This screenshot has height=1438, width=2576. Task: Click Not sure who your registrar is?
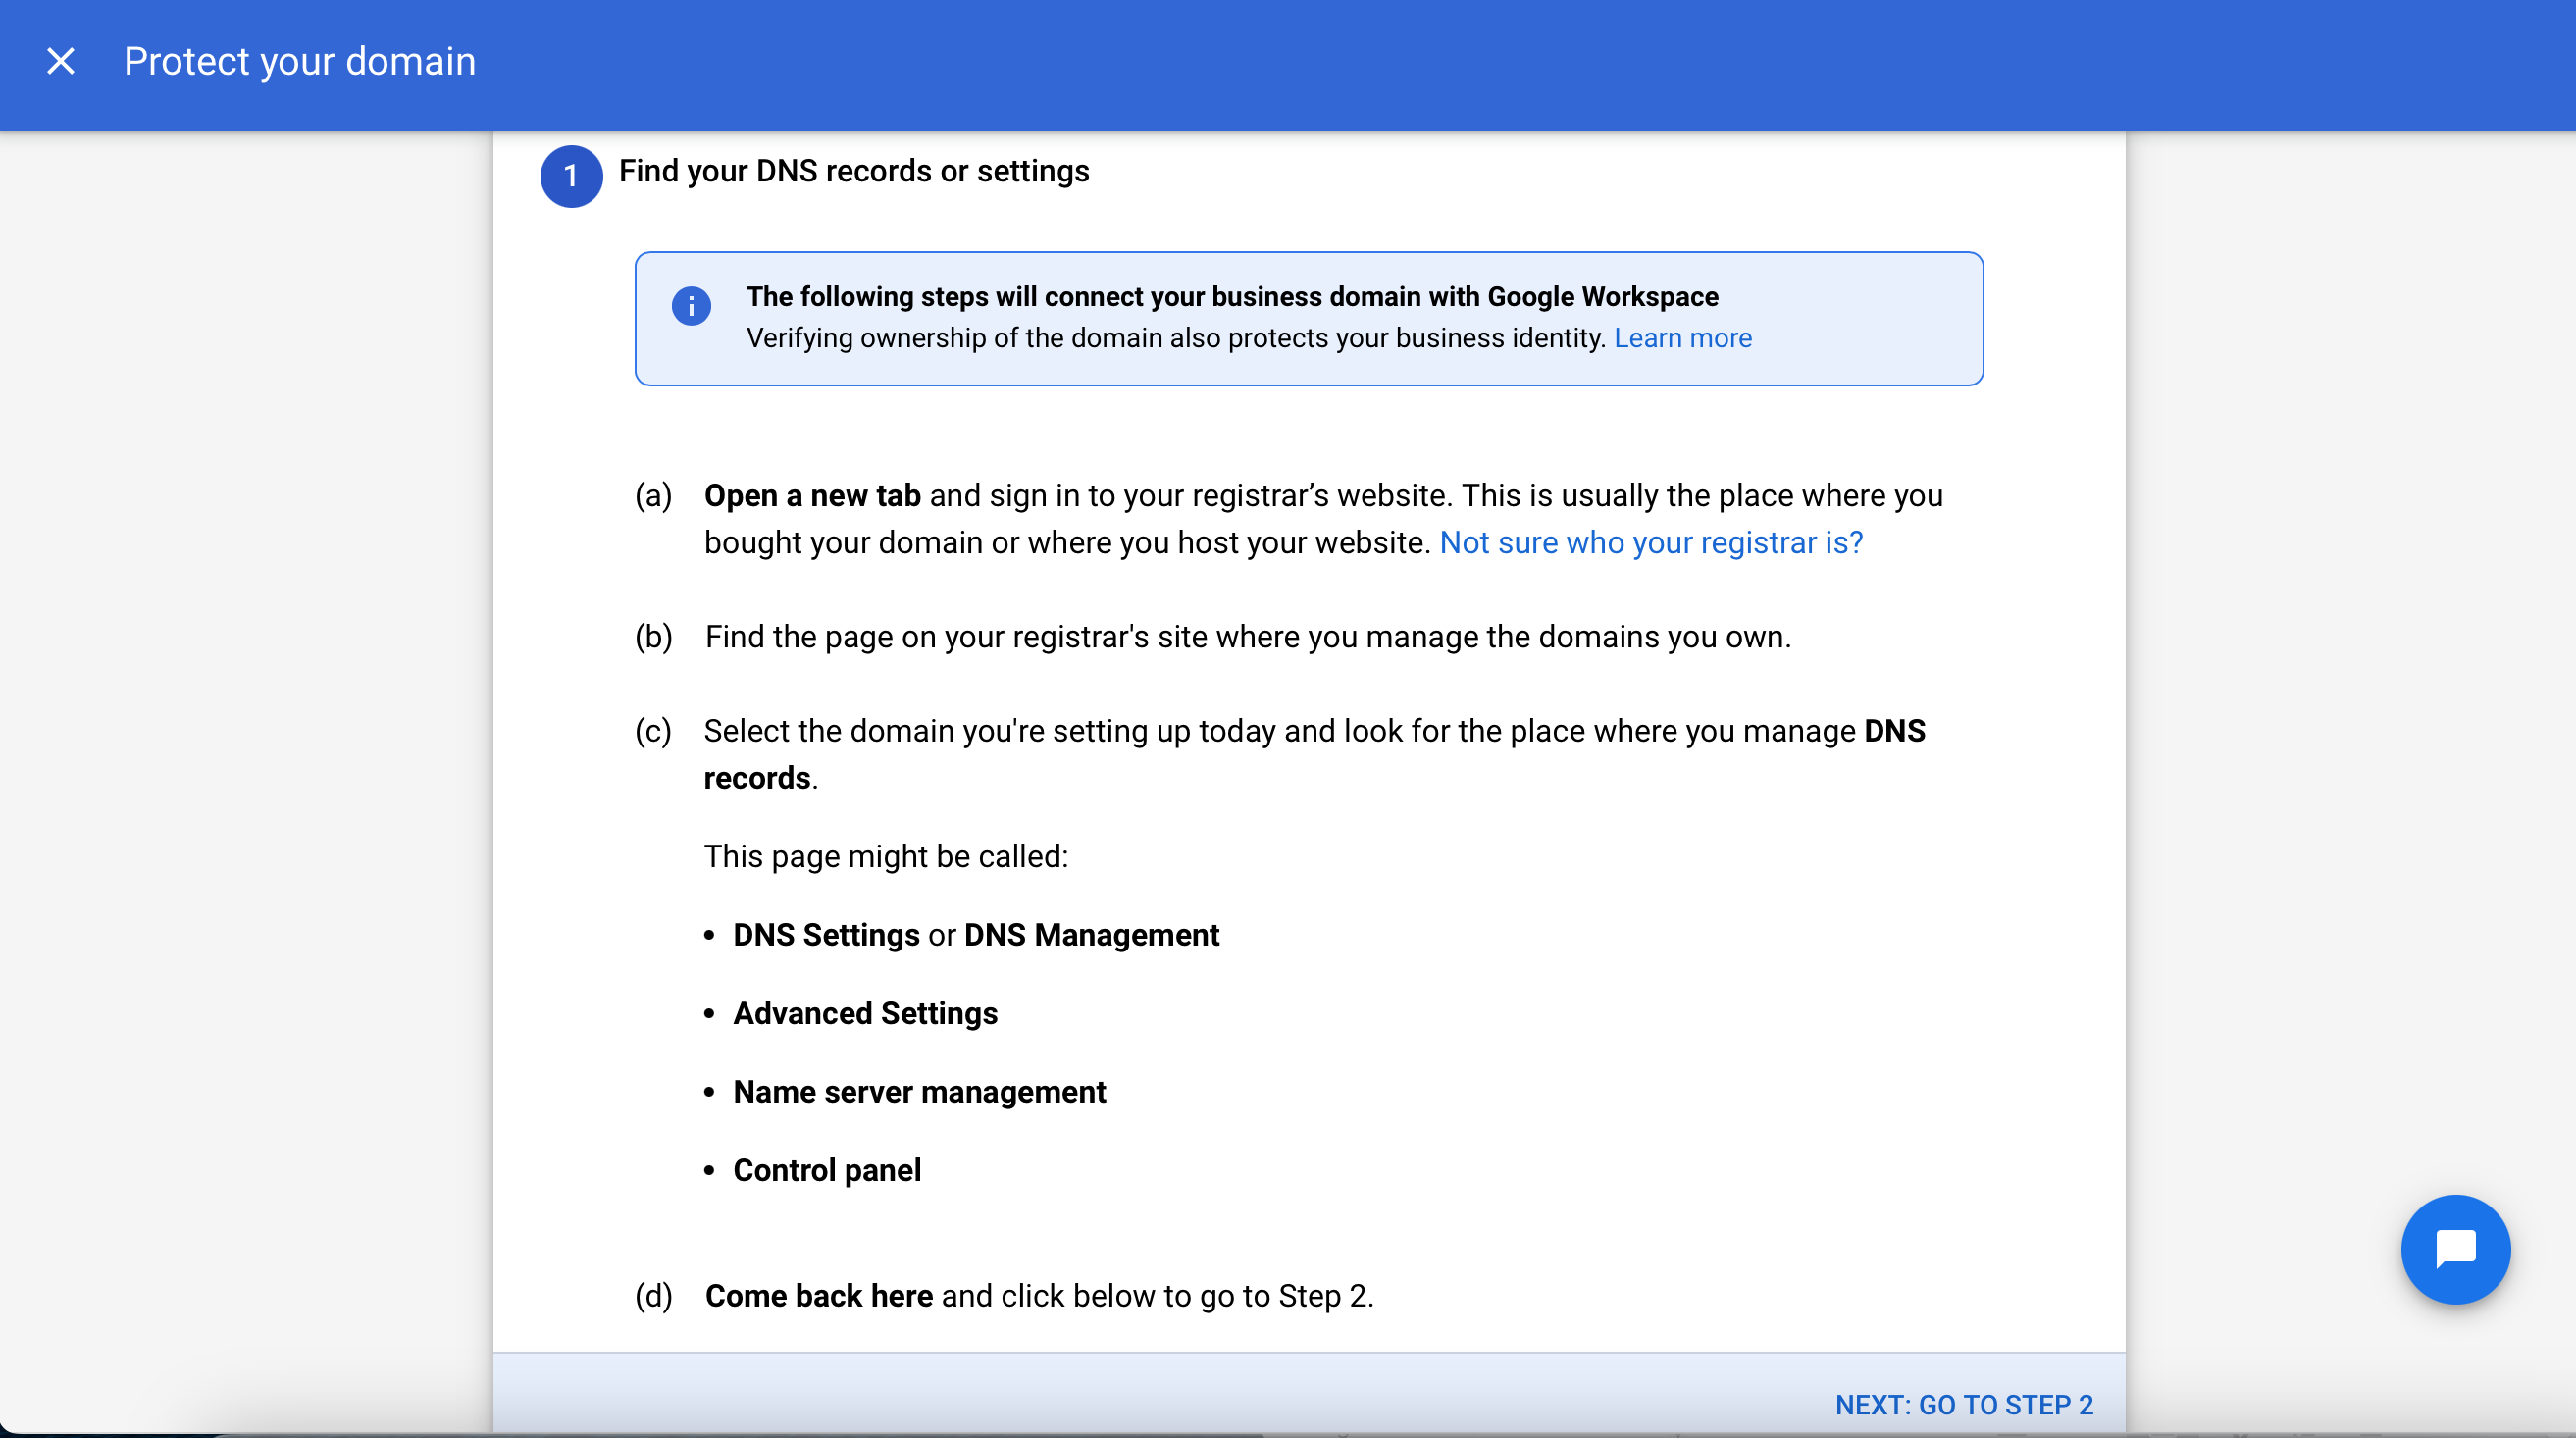1651,543
